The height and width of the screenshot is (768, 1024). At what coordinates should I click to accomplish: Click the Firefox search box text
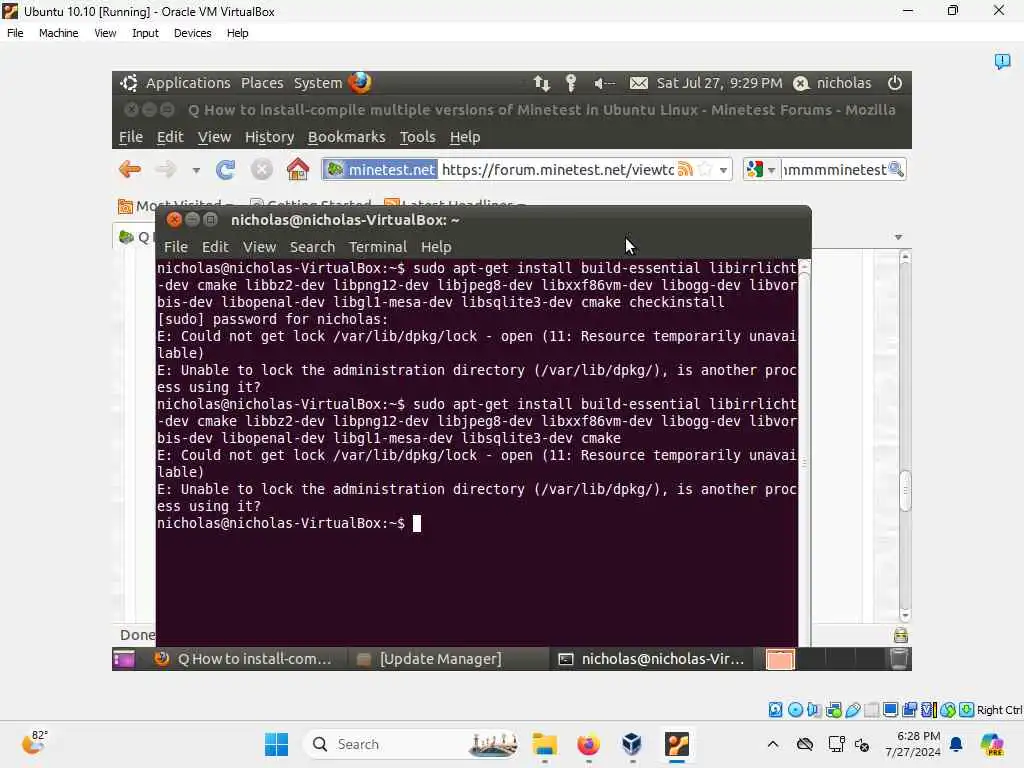coord(835,170)
